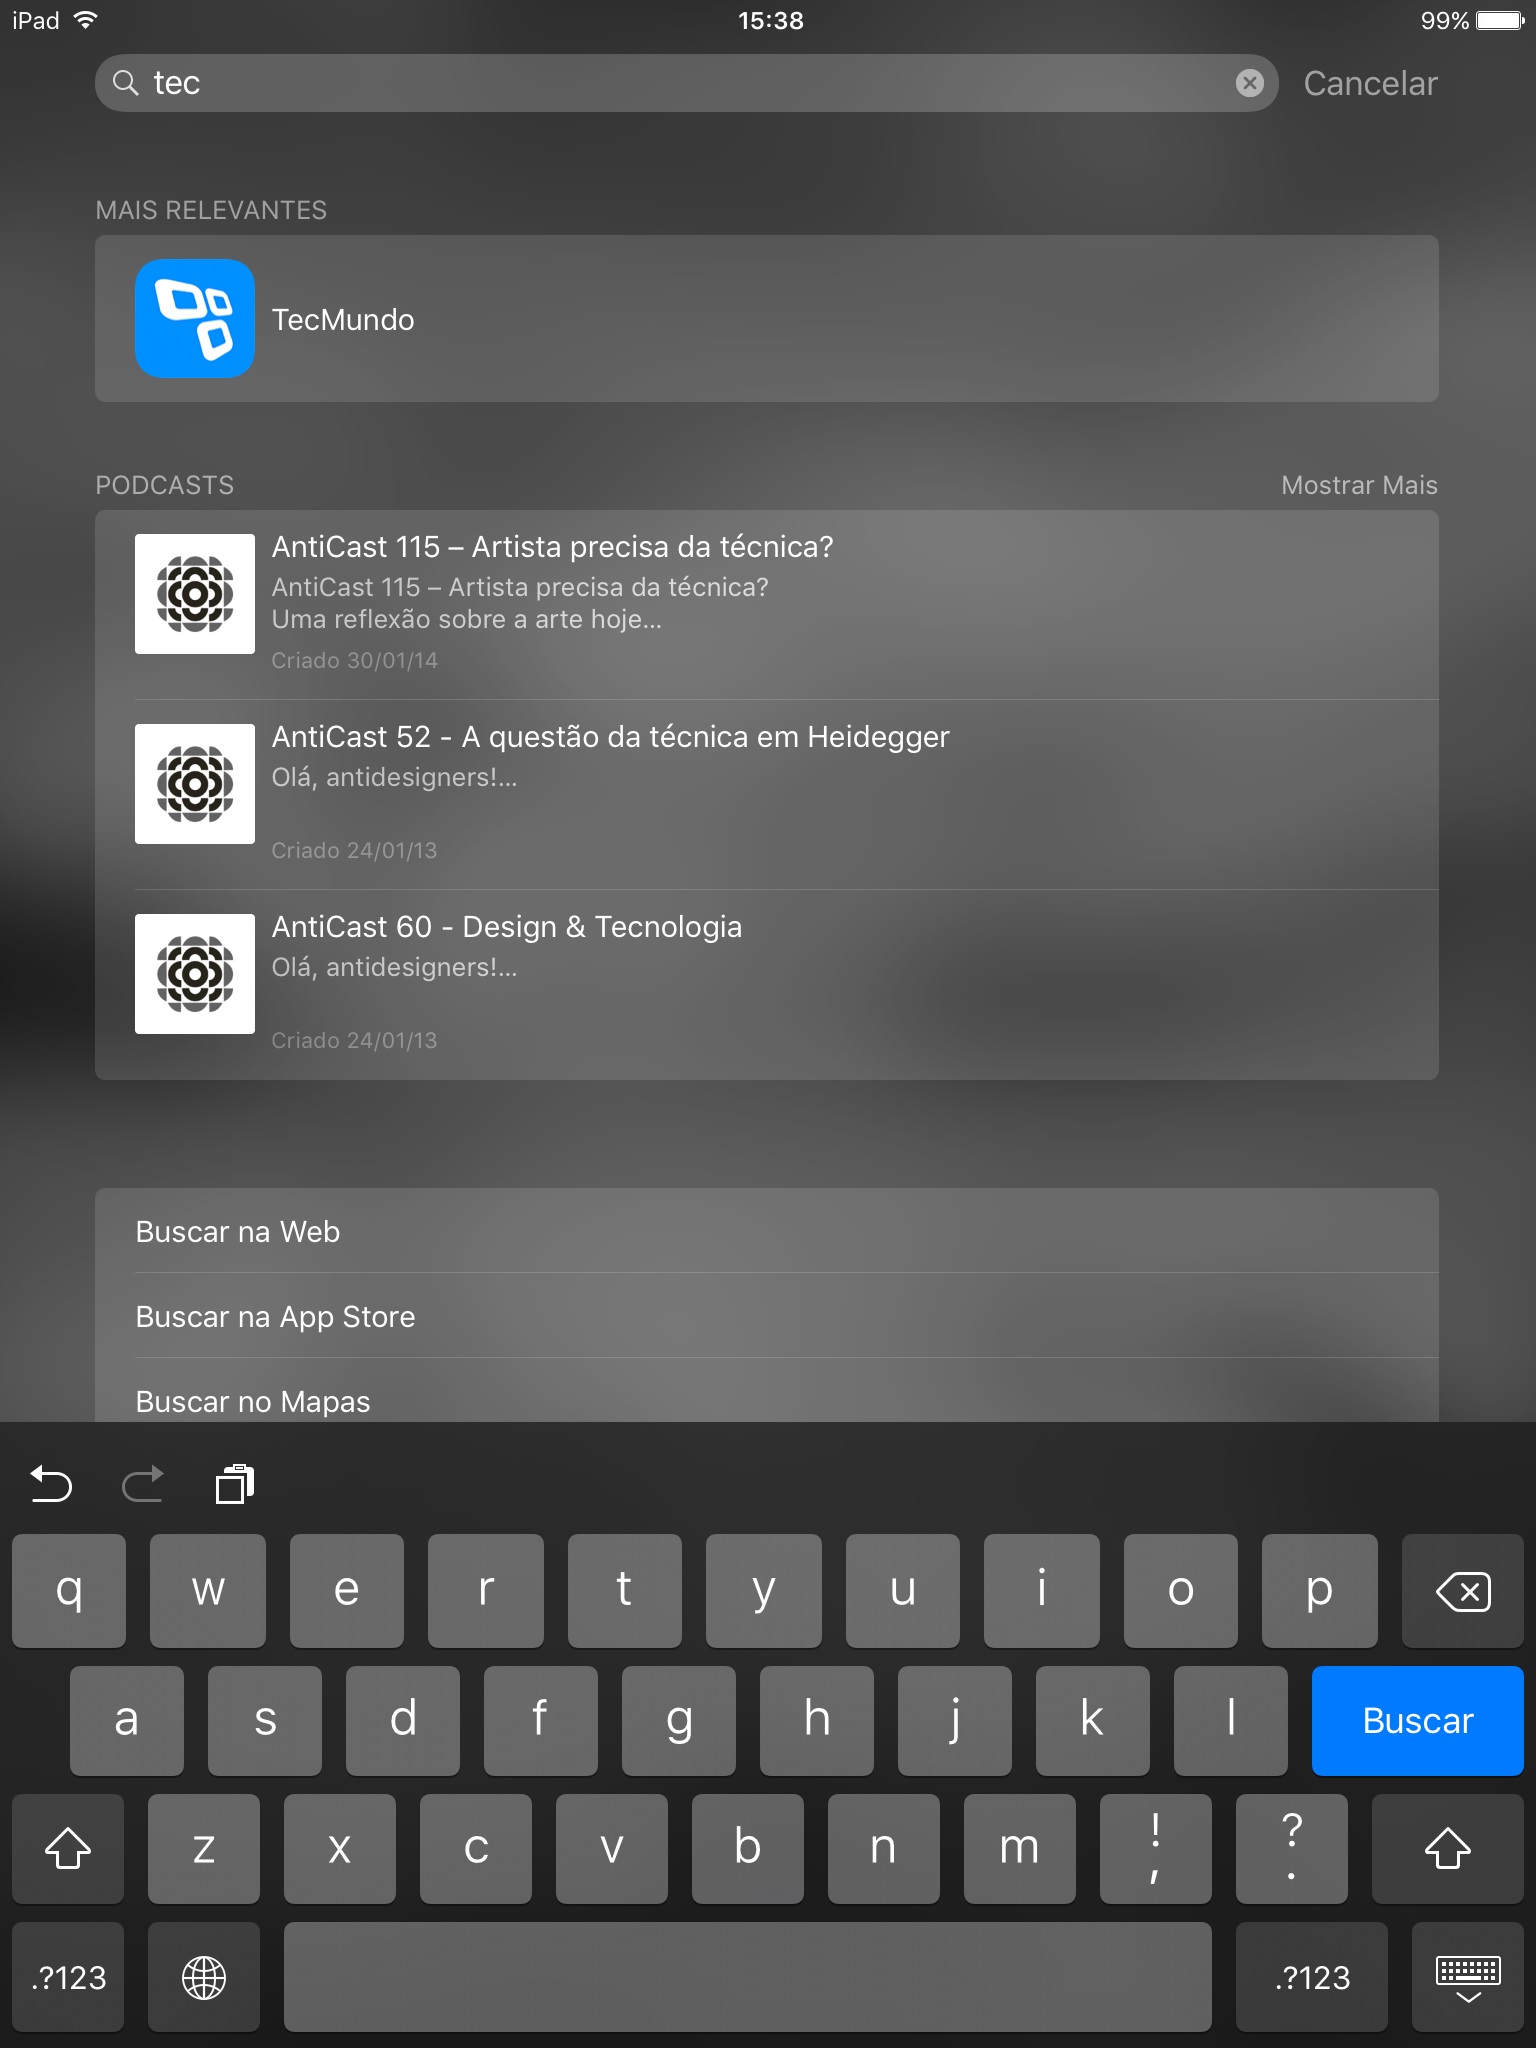Select AntiCast 60 - Design & Tecnologia title
1536x2048 pixels.
(x=507, y=927)
